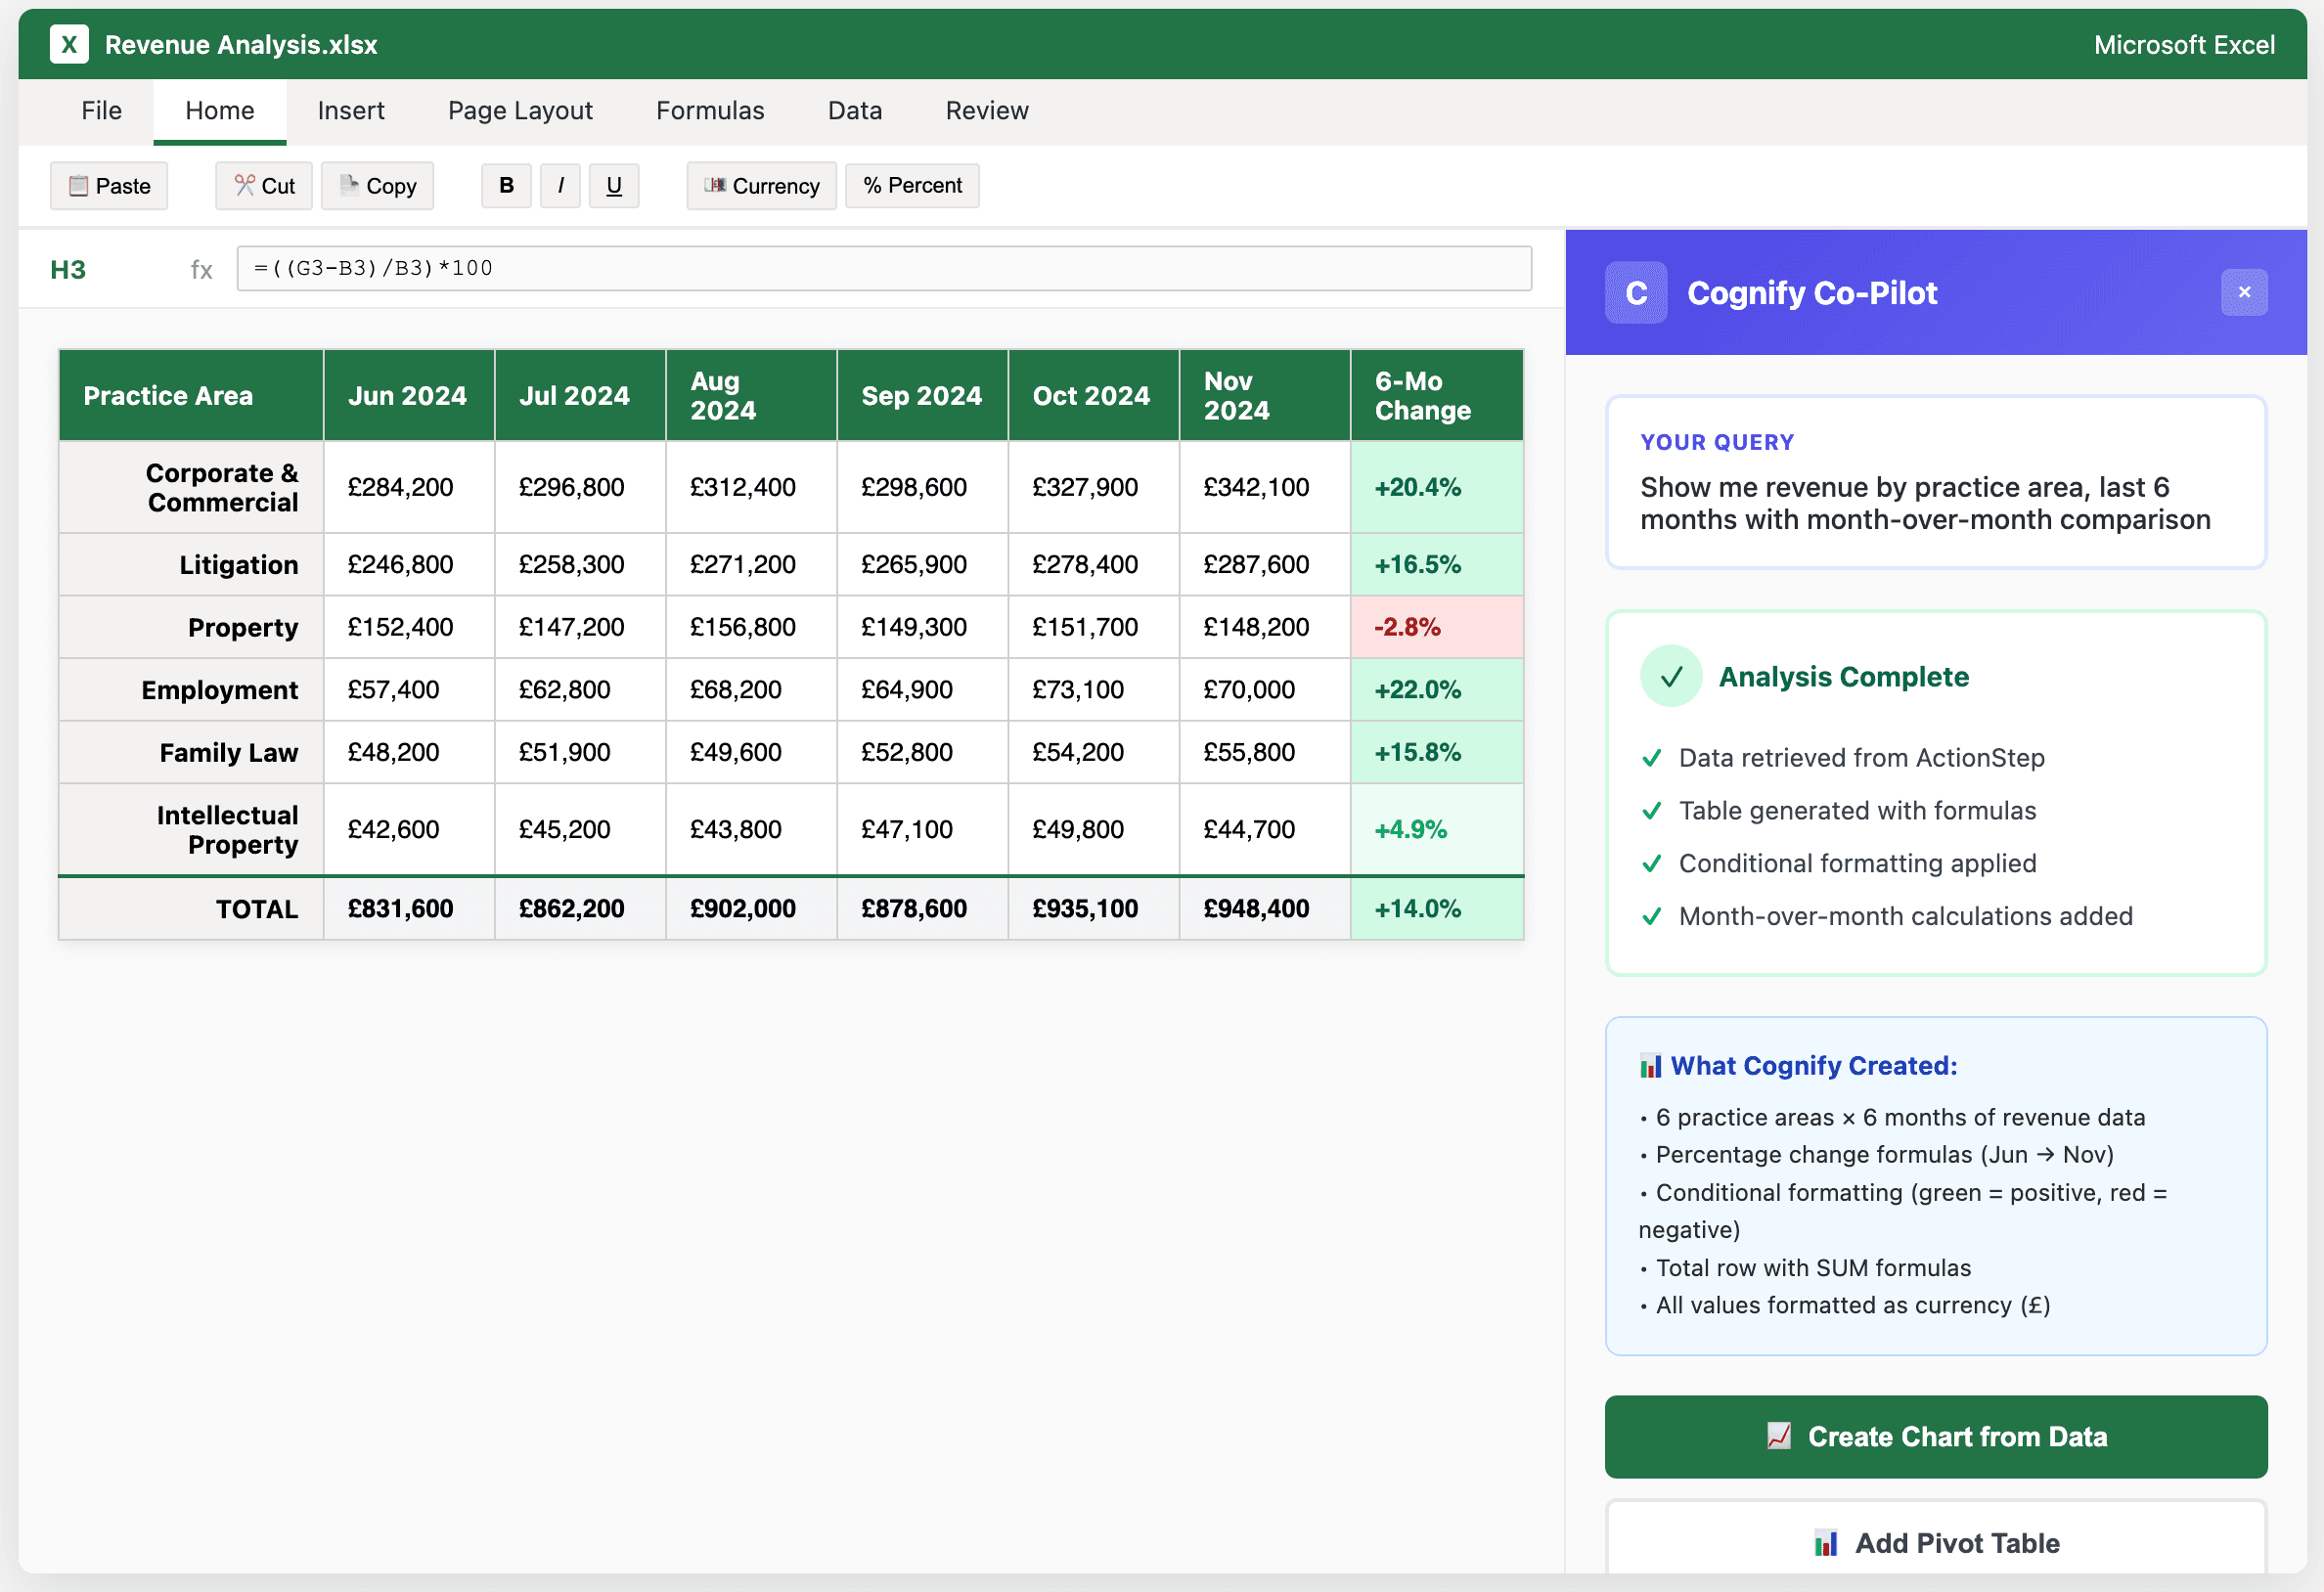Apply Percent number formatting
This screenshot has height=1592, width=2324.
911,185
